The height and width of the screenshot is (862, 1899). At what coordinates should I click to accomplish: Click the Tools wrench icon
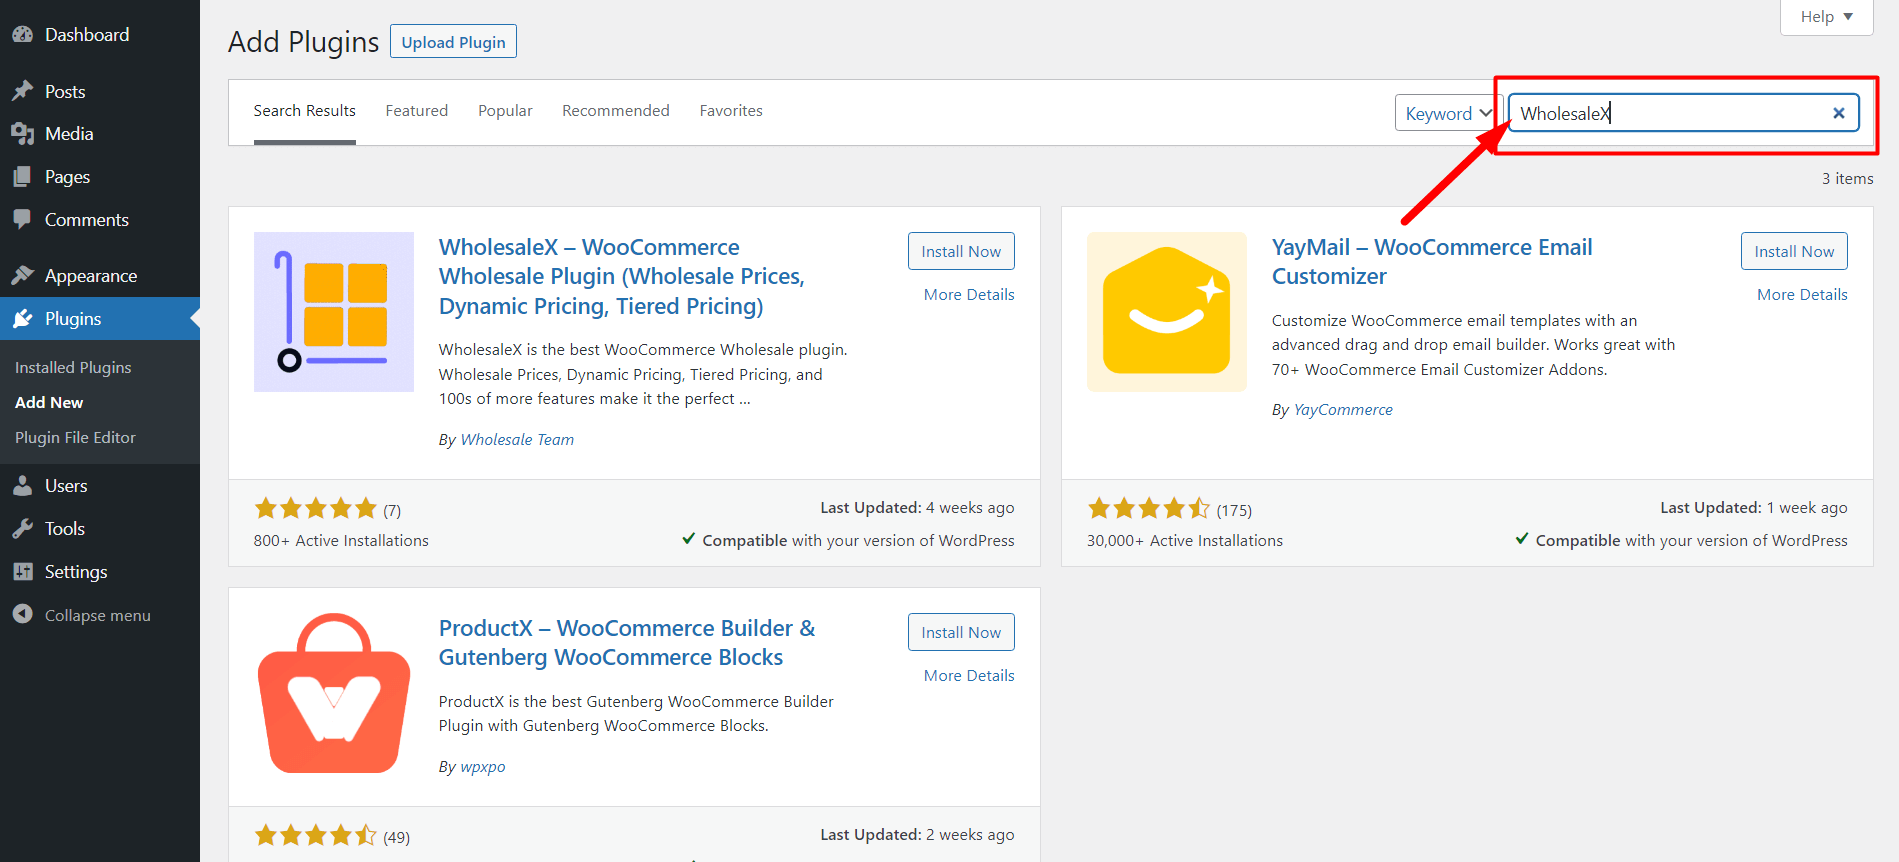[23, 528]
